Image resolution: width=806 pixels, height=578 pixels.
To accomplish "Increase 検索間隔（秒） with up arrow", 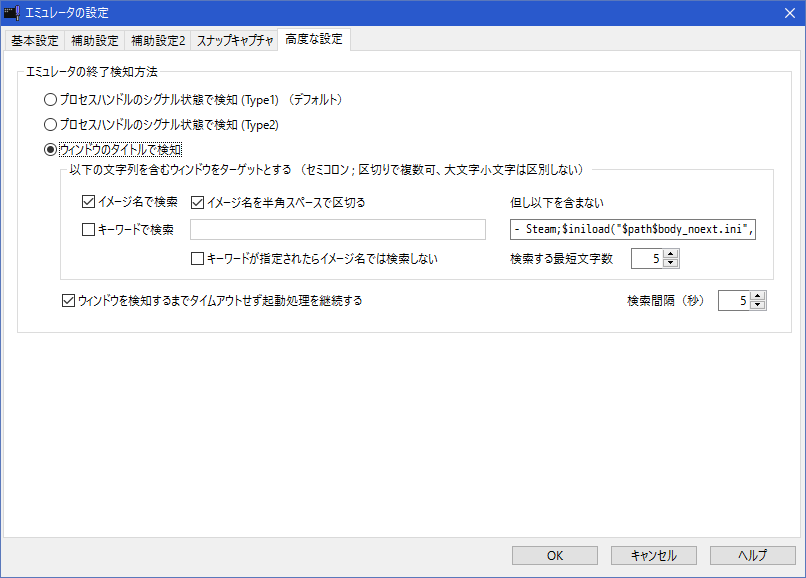I will click(x=758, y=296).
